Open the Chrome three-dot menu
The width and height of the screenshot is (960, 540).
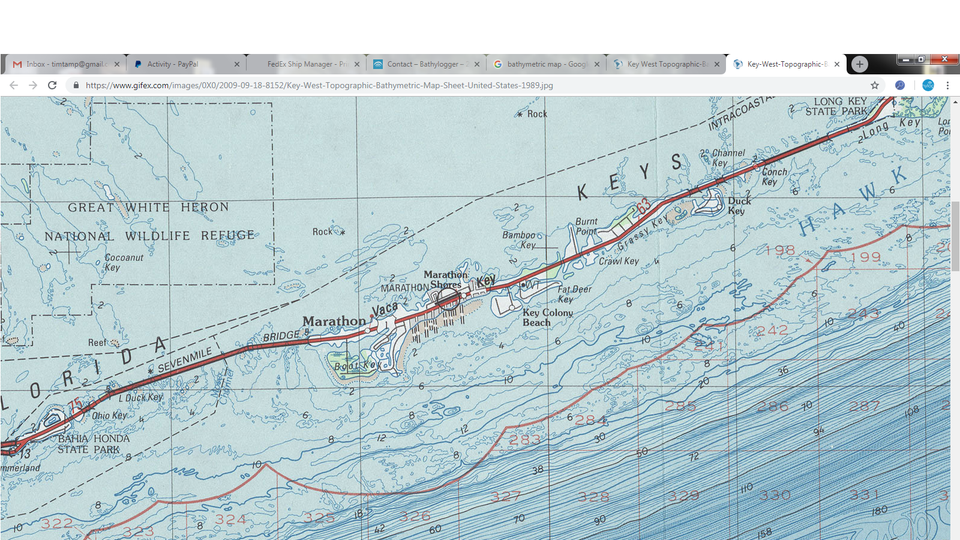pyautogui.click(x=947, y=85)
